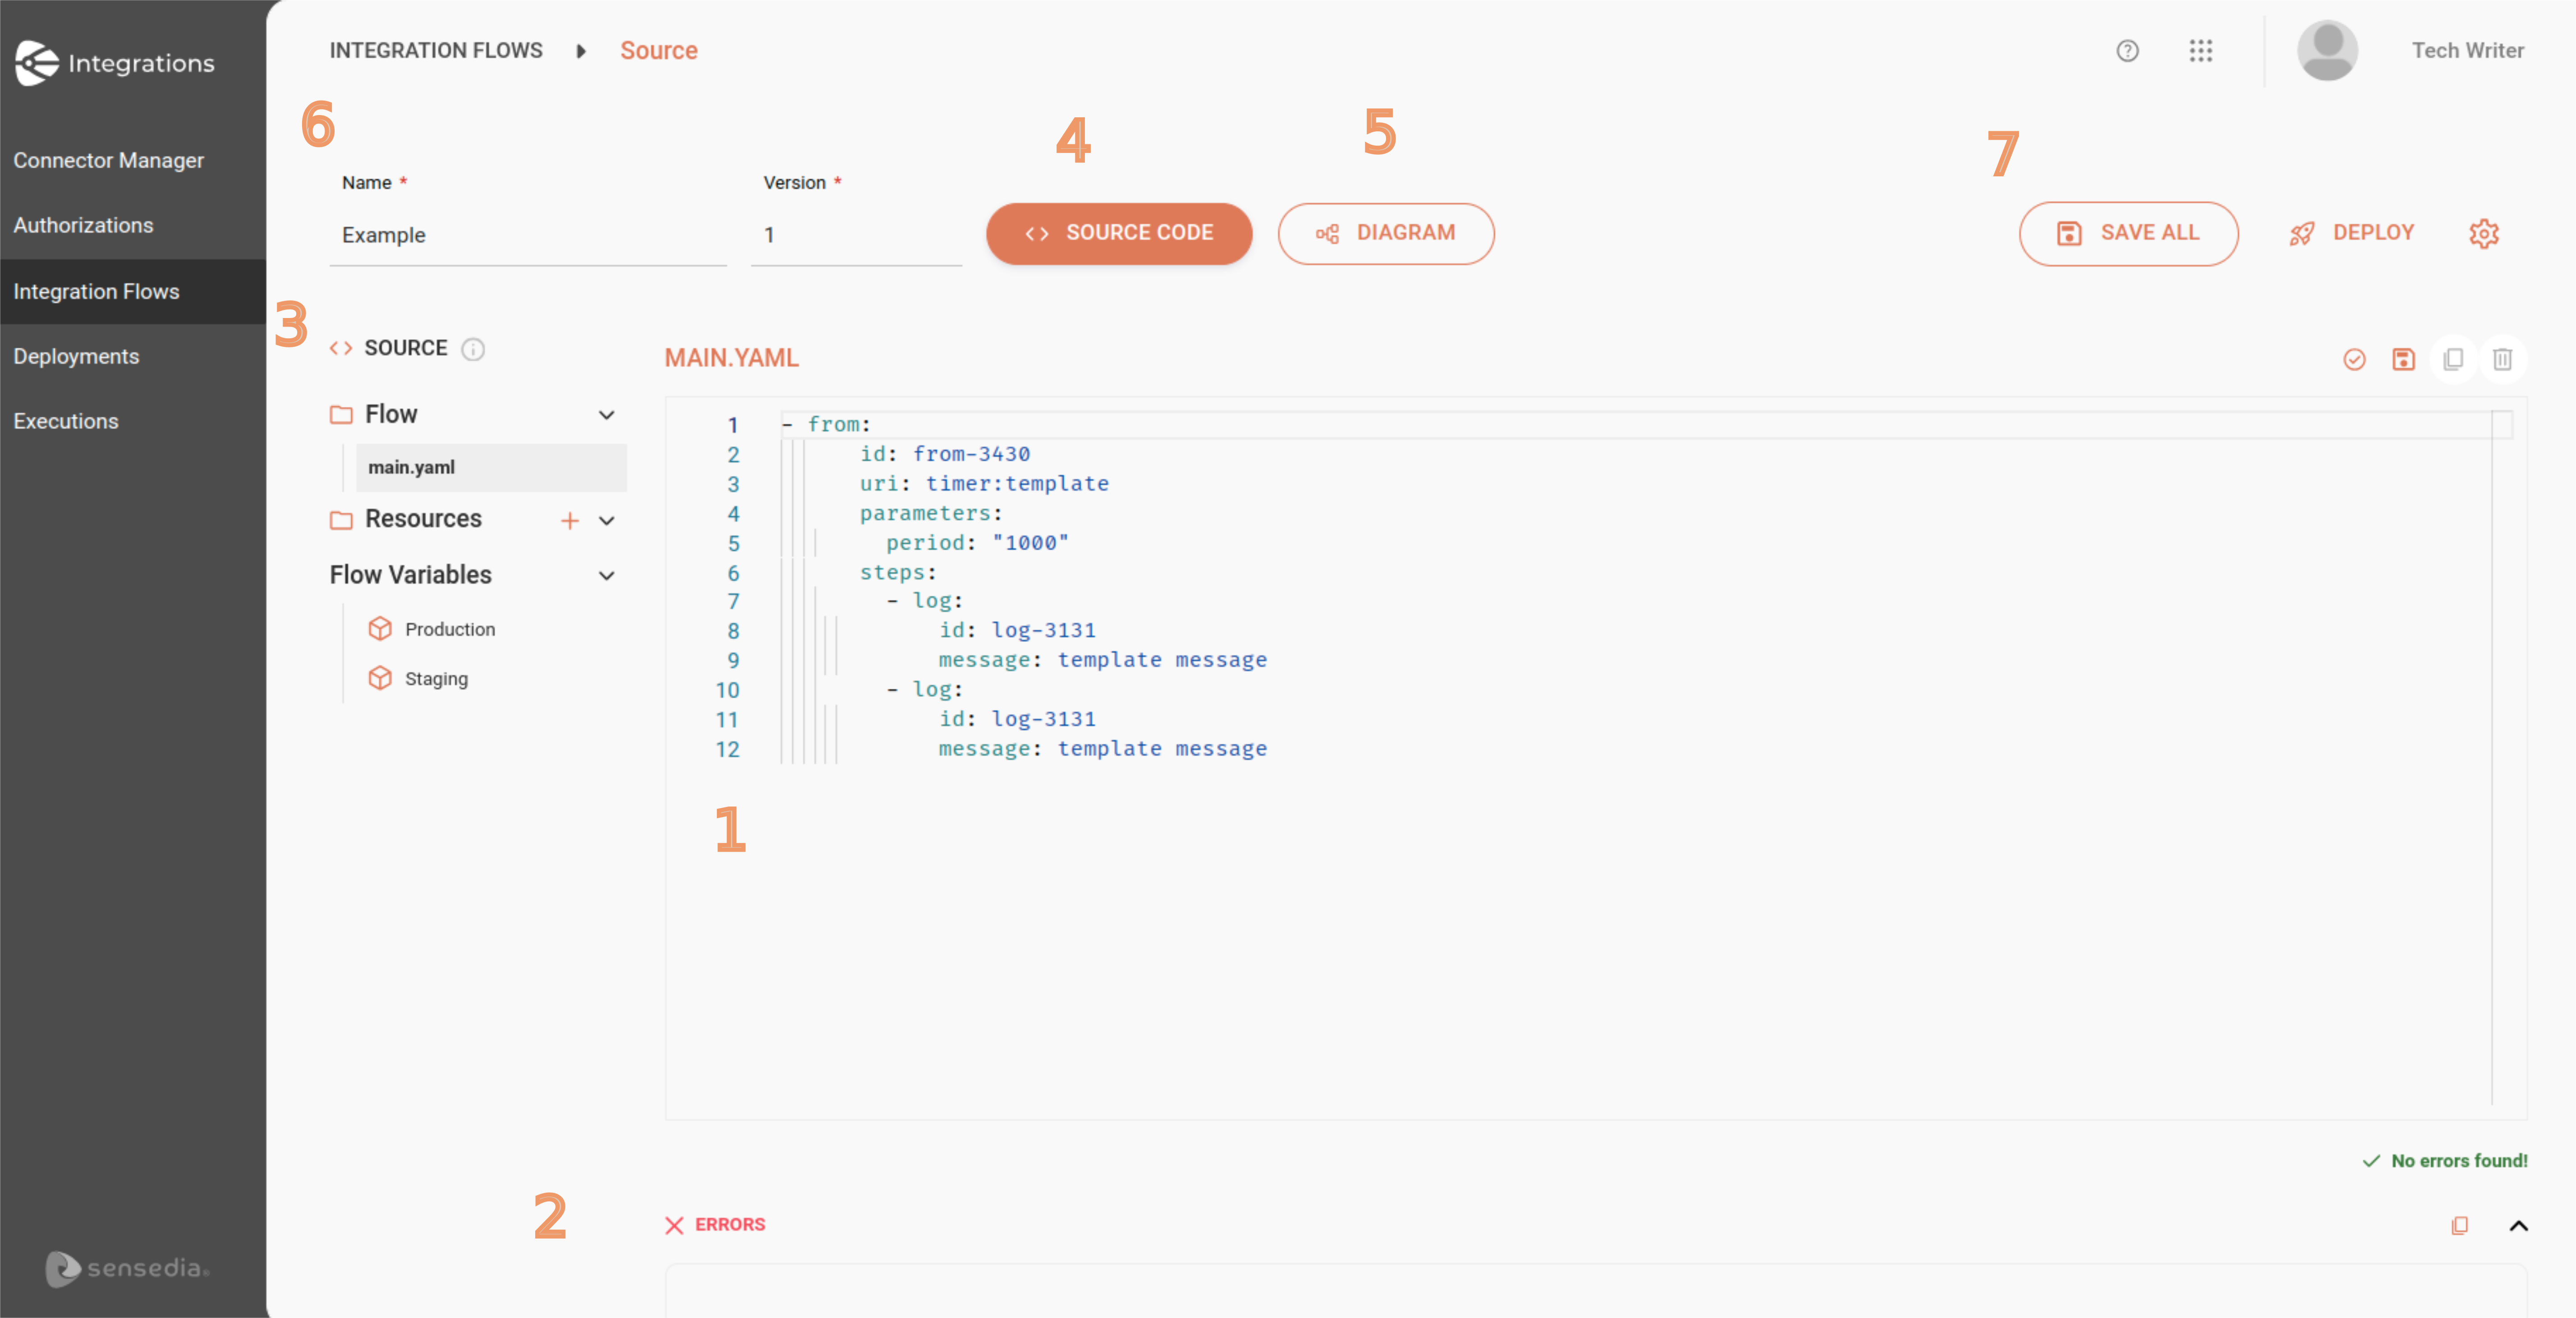Click the Flow folder icon

tap(341, 415)
